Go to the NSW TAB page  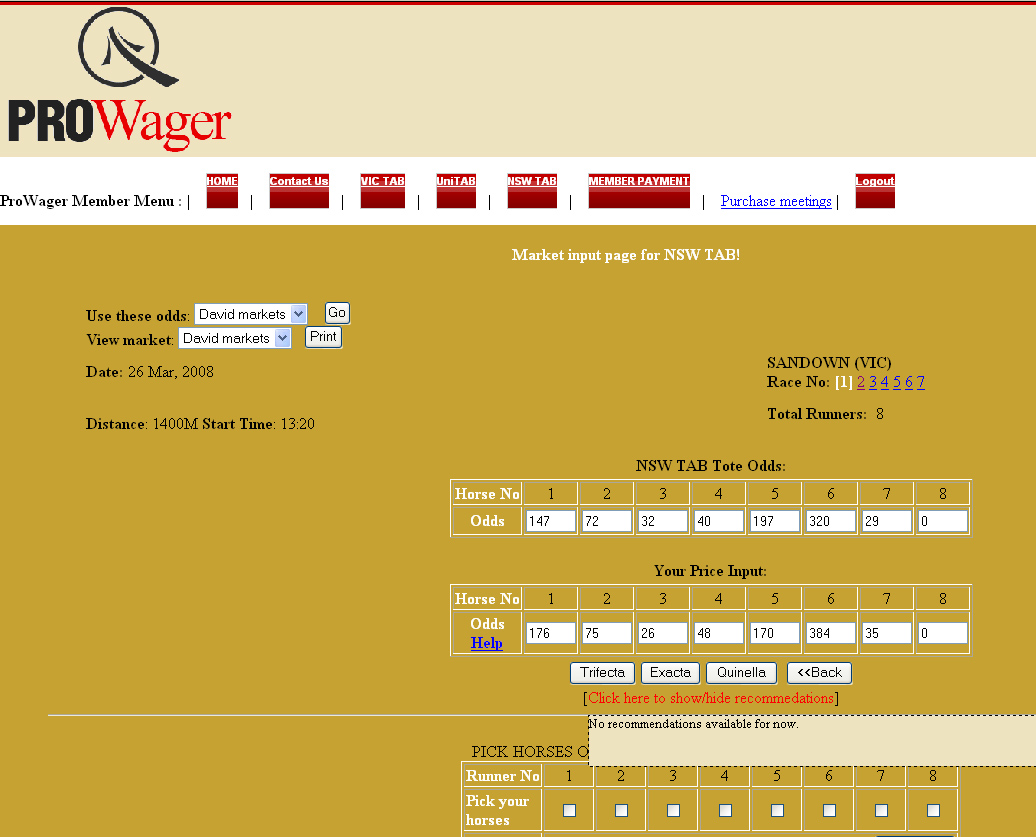coord(532,191)
